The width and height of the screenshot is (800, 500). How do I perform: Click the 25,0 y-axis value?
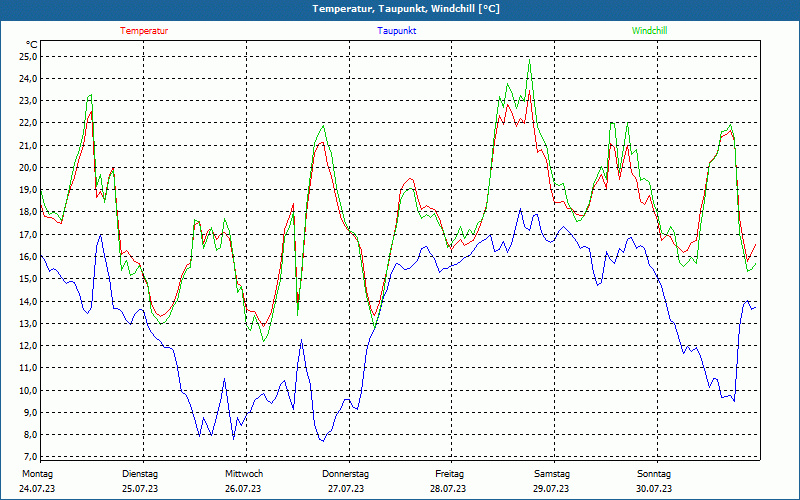pyautogui.click(x=28, y=57)
